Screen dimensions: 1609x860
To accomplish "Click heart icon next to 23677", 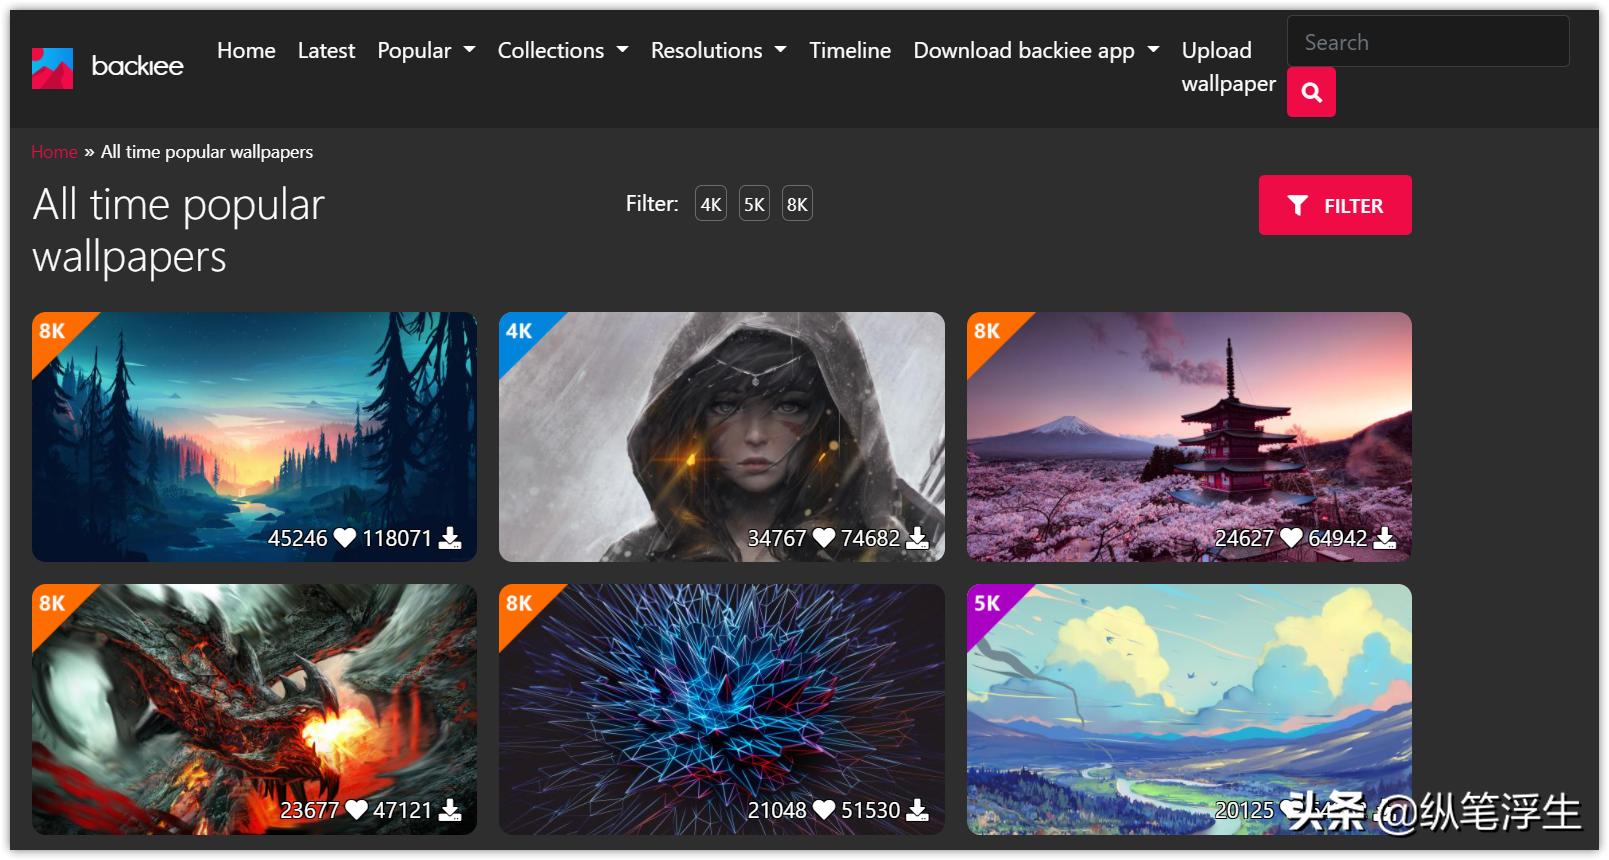I will pyautogui.click(x=356, y=810).
